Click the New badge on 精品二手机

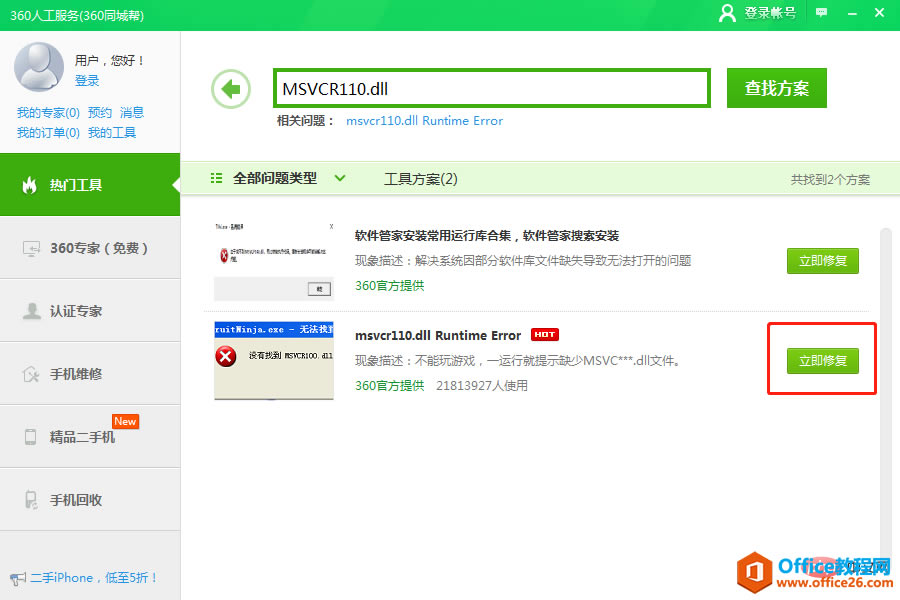point(125,421)
